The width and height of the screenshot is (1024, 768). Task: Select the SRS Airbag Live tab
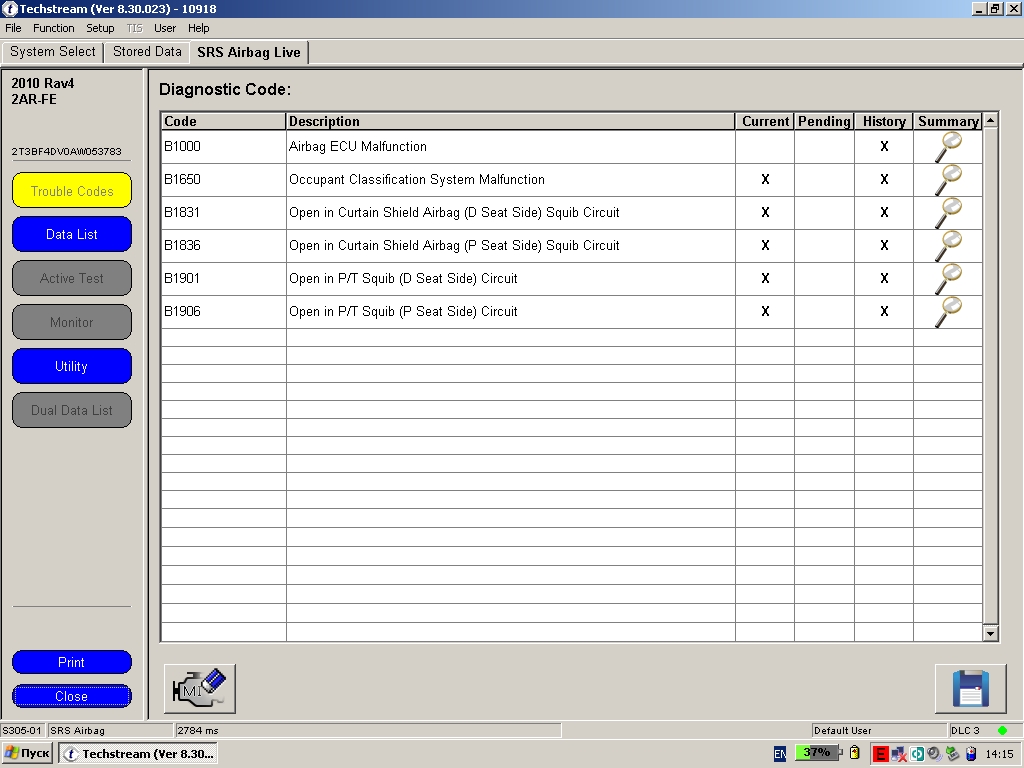coord(249,52)
